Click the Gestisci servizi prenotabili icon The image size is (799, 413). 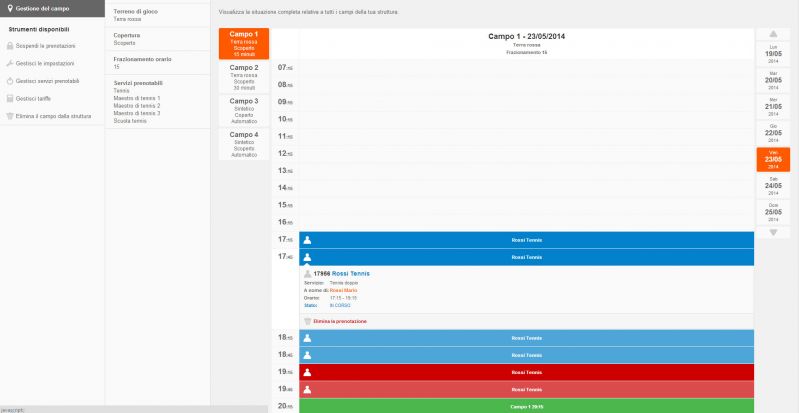pos(10,81)
